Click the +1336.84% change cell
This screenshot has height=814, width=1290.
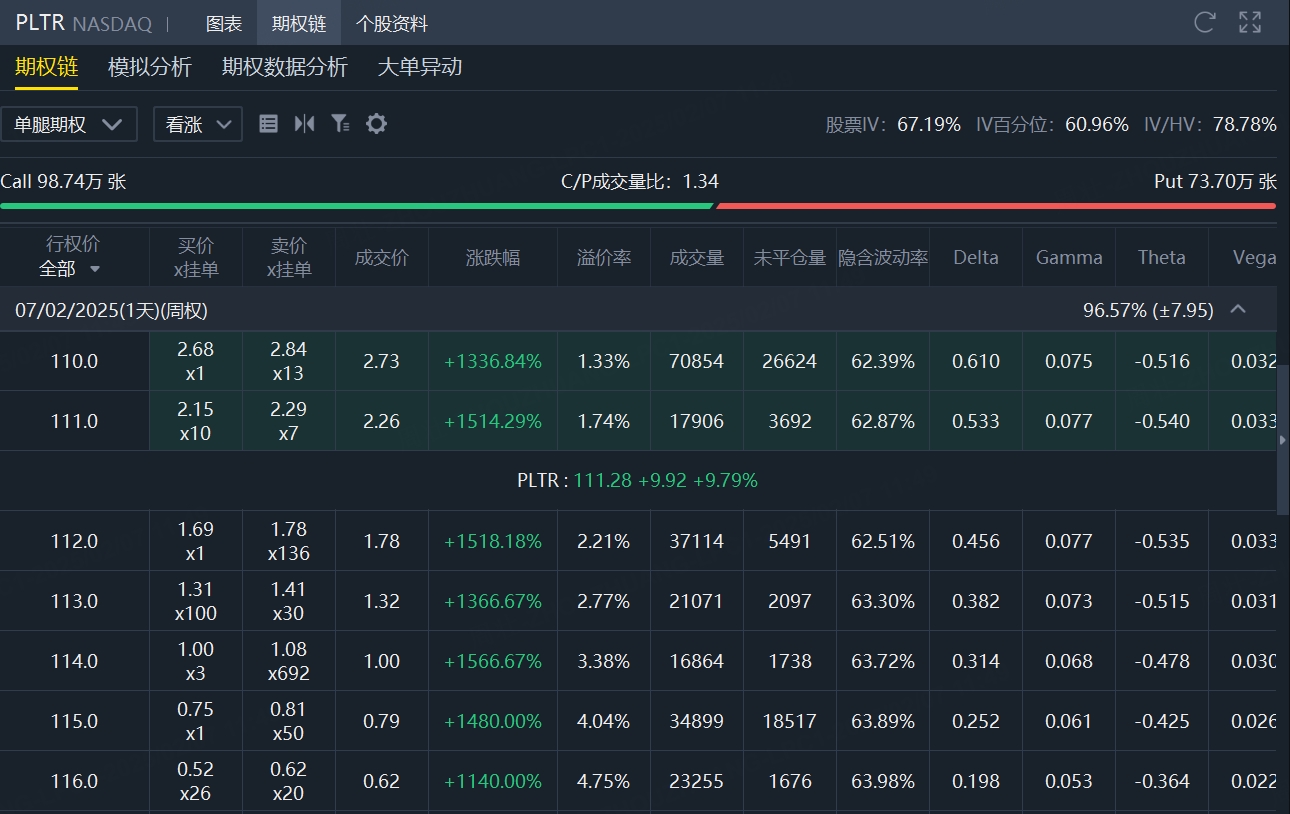coord(493,361)
